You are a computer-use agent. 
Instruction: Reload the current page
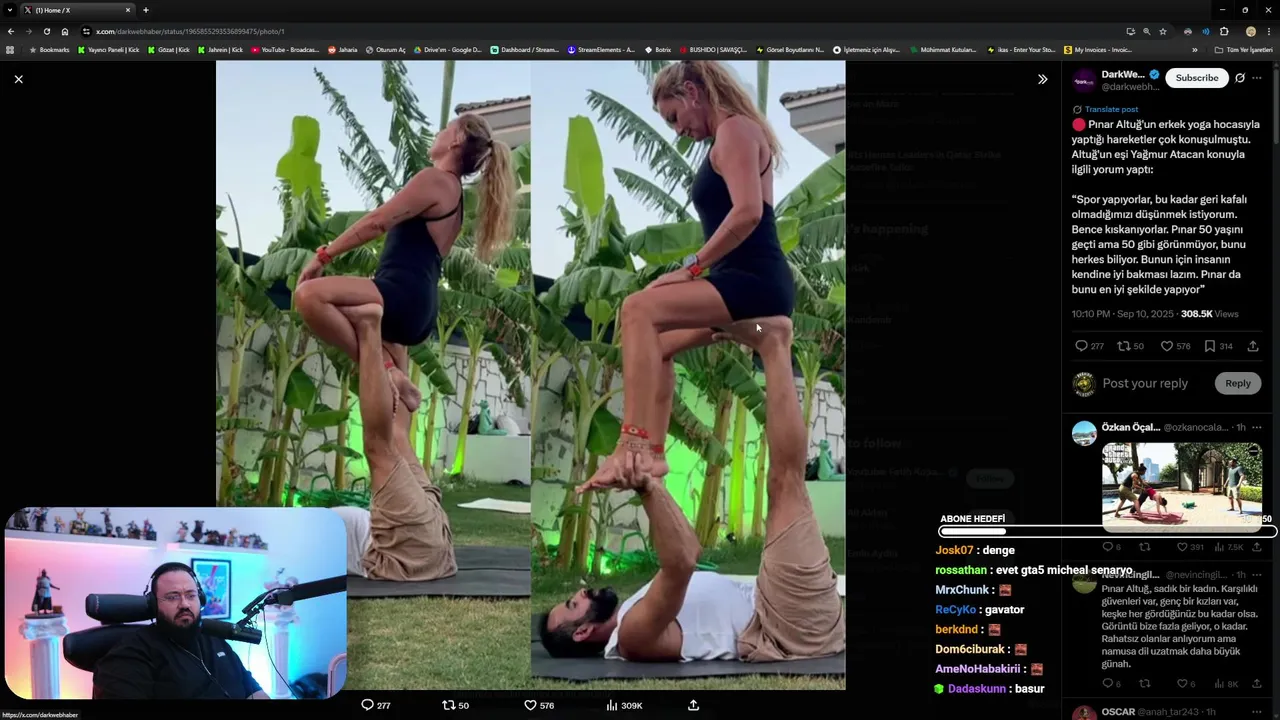[46, 31]
